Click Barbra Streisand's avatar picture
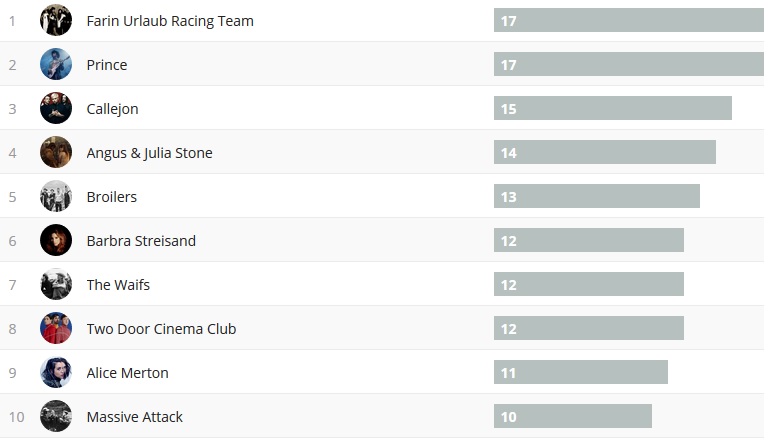The image size is (776, 440). (x=56, y=240)
